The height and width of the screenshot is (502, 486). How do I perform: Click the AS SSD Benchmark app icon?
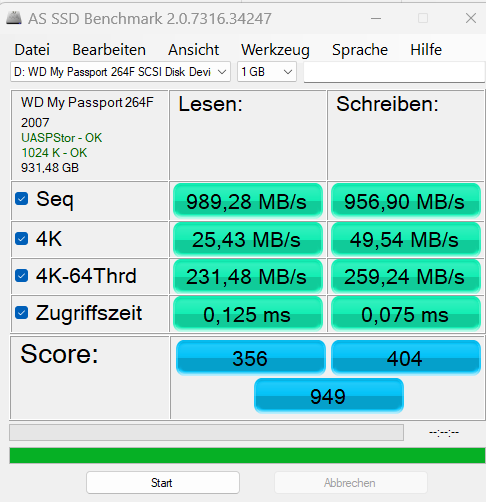14,18
